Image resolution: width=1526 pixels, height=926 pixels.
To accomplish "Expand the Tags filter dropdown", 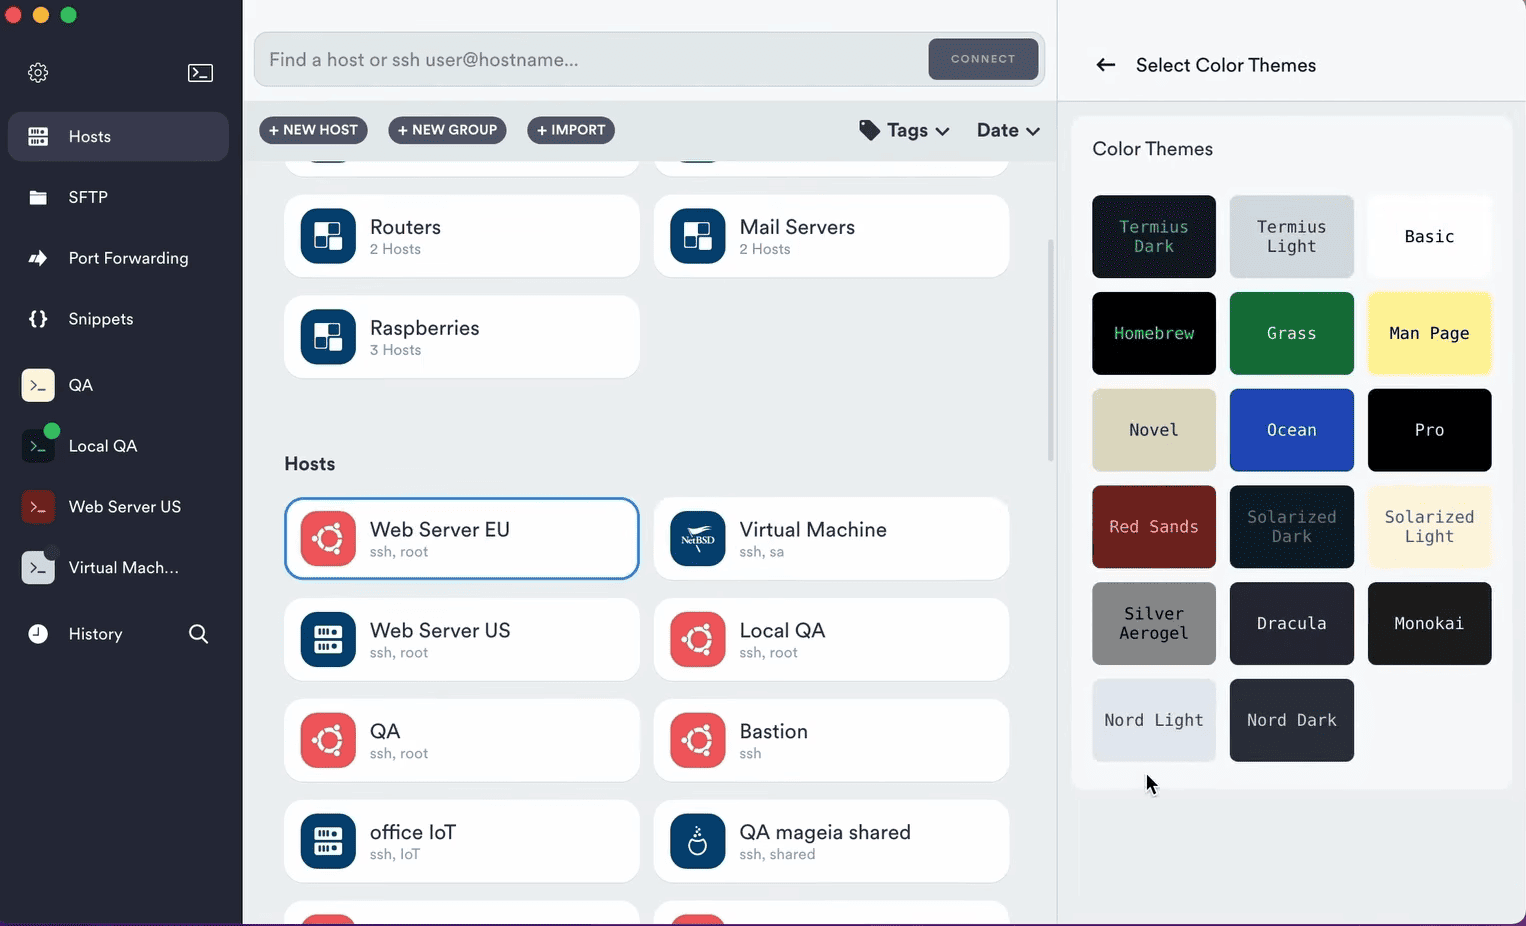I will click(x=904, y=130).
